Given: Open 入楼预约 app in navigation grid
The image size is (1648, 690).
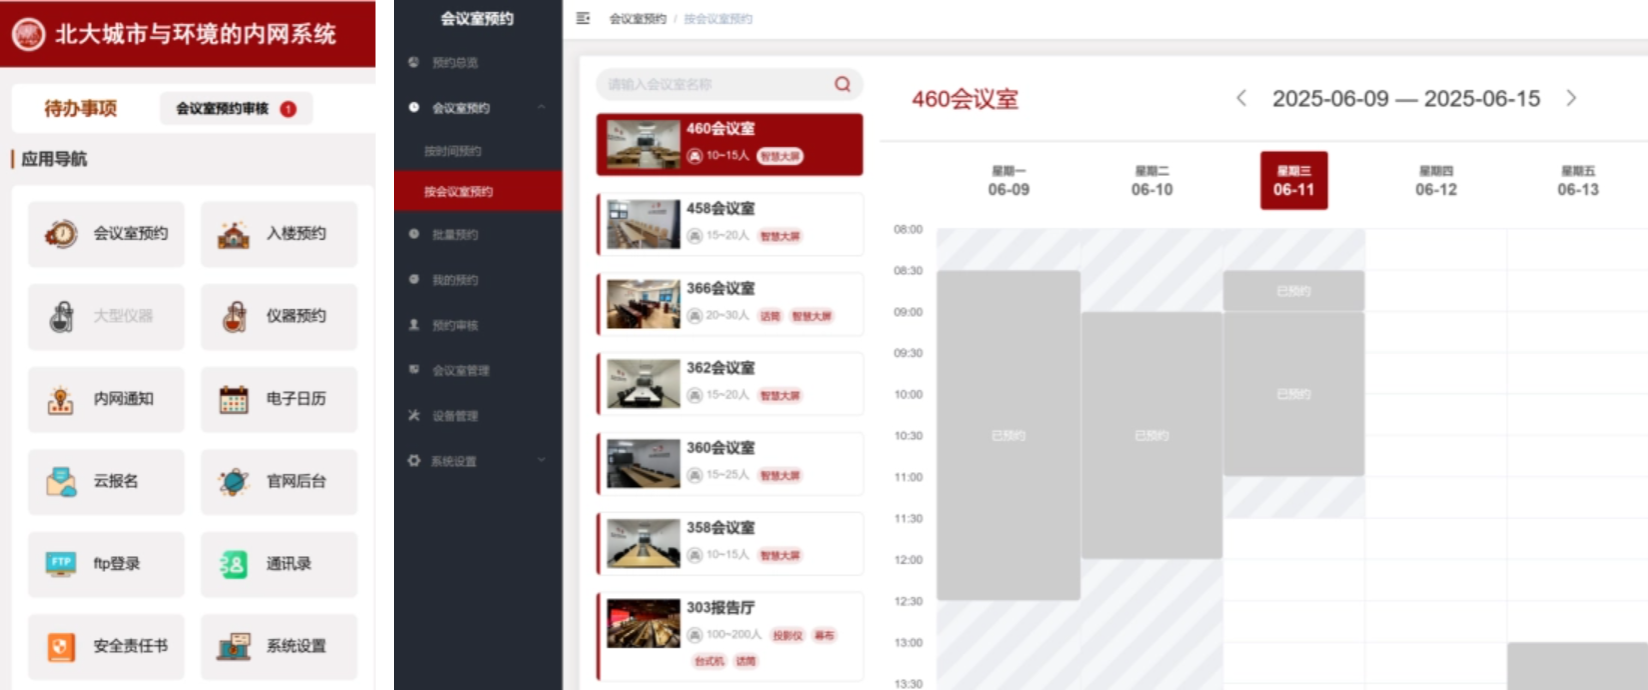Looking at the screenshot, I should (279, 234).
